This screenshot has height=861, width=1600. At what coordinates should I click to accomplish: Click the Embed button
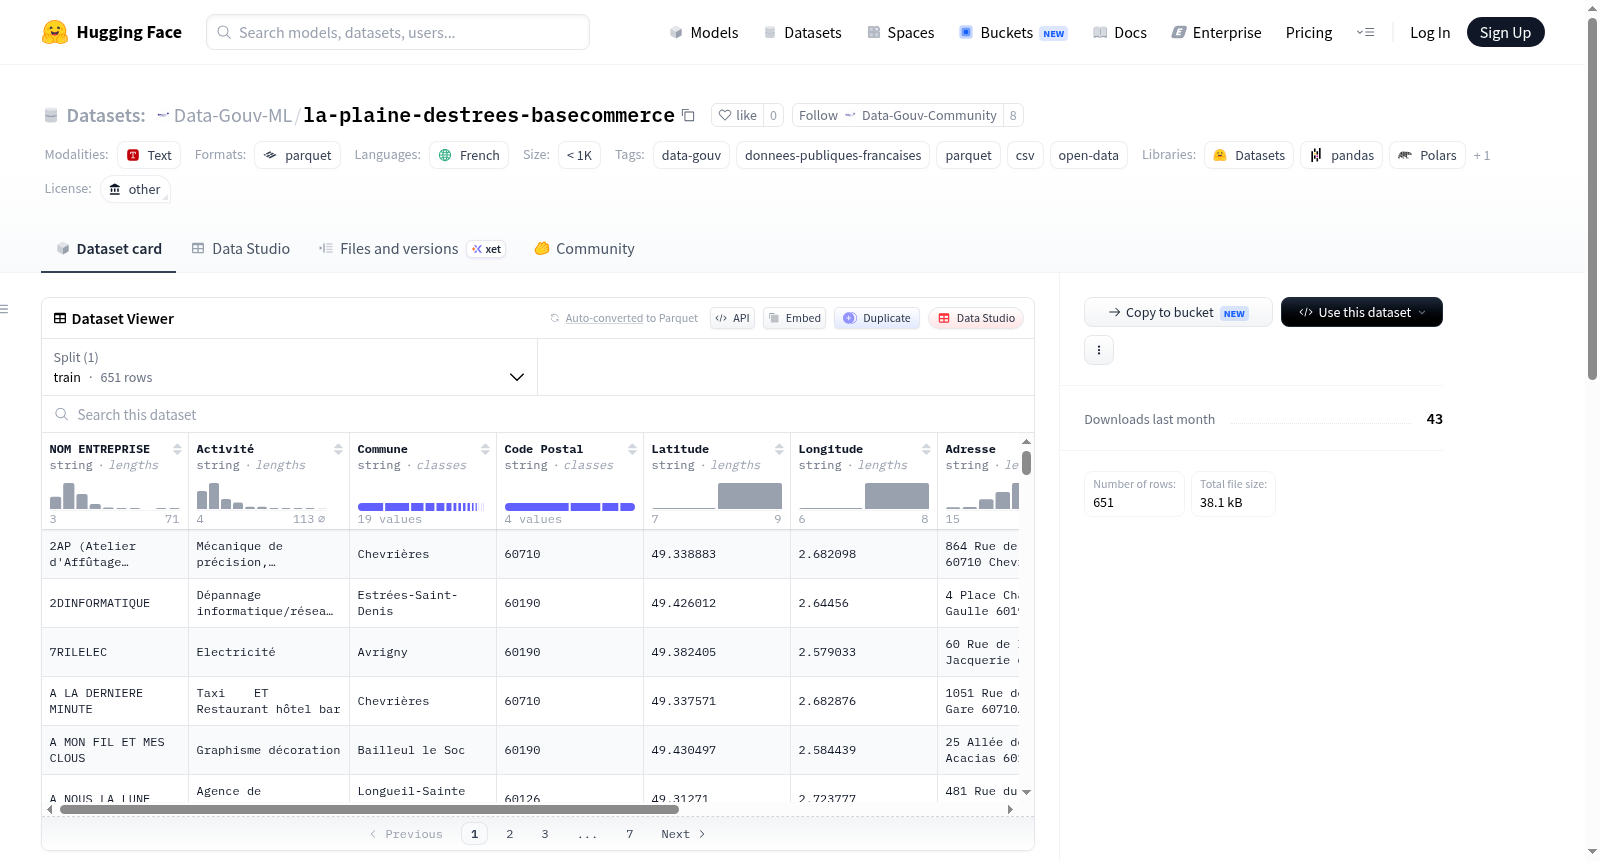pyautogui.click(x=794, y=318)
